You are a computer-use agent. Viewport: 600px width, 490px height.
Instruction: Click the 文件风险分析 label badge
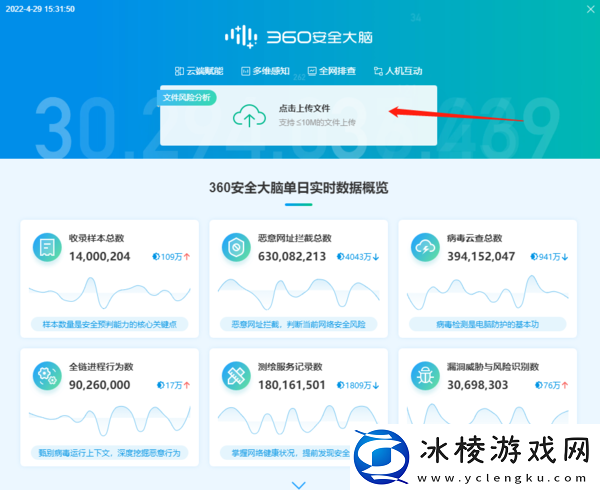(x=187, y=98)
